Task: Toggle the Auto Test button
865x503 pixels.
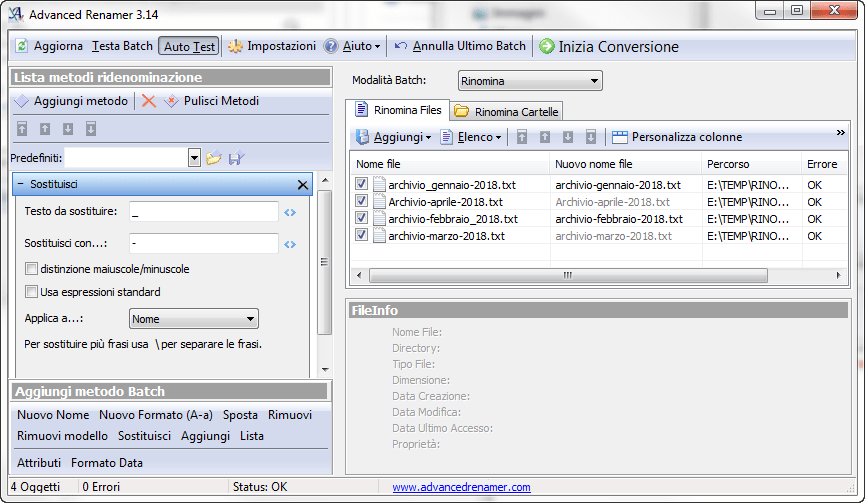Action: pyautogui.click(x=189, y=46)
